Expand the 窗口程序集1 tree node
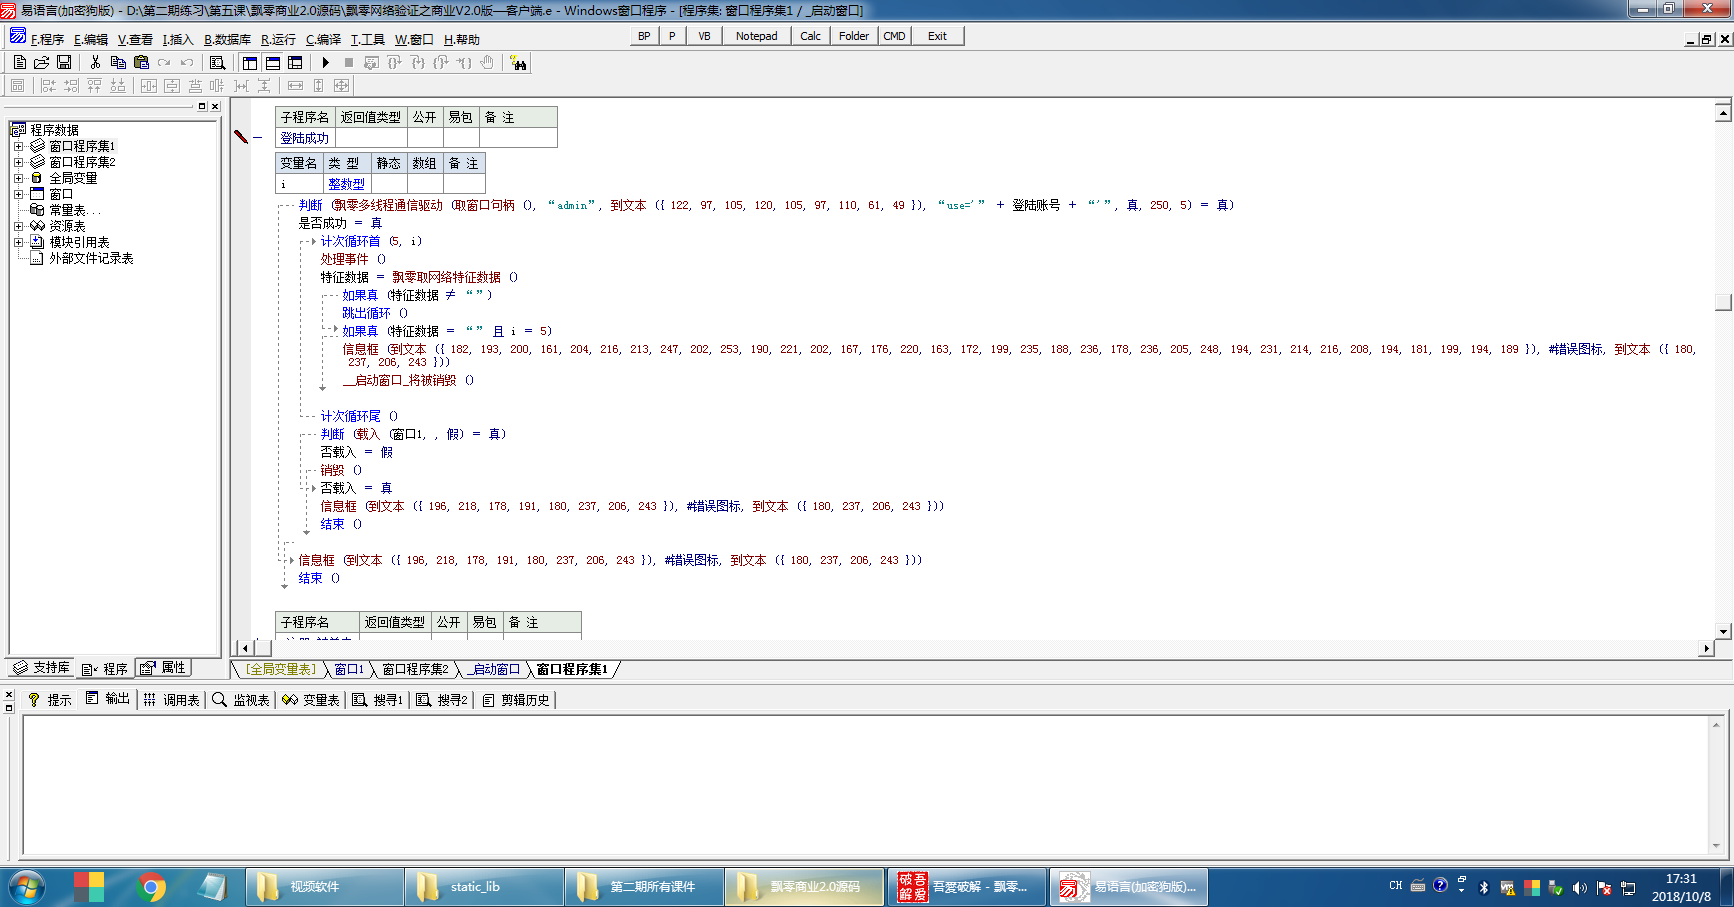Image resolution: width=1734 pixels, height=907 pixels. tap(18, 146)
